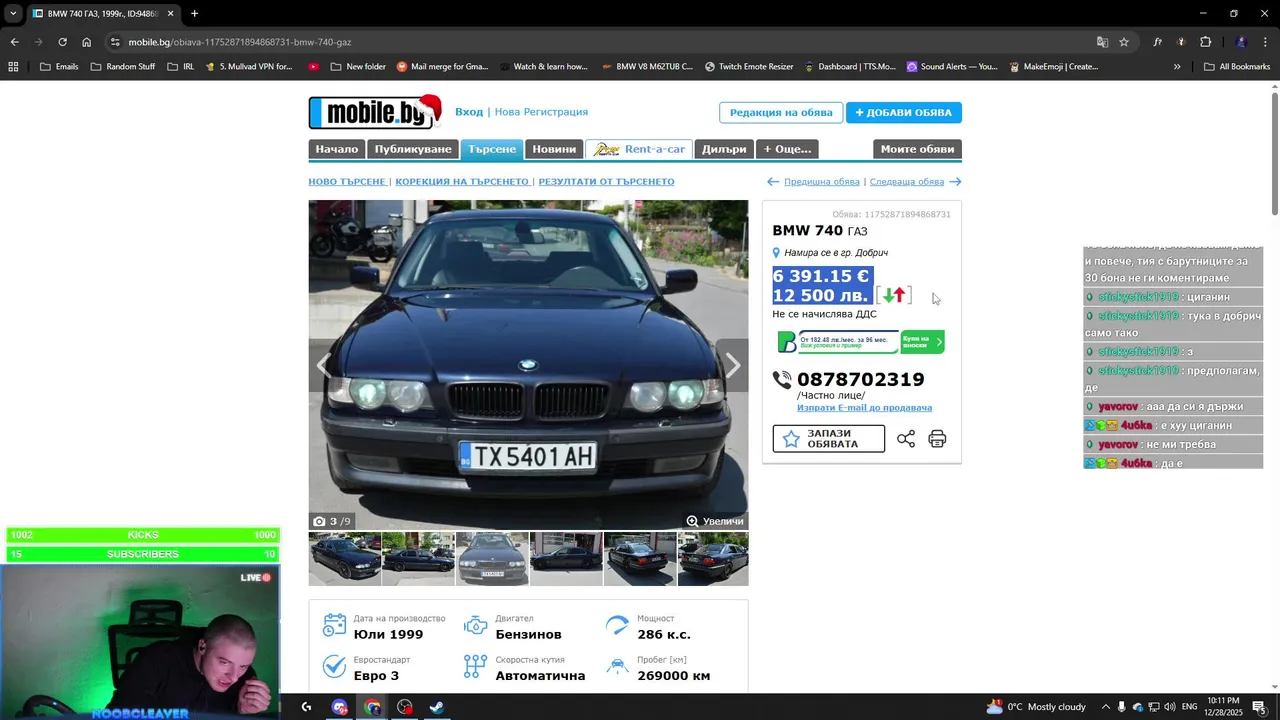The image size is (1280, 720).
Task: Reload the page
Action: pos(62,42)
